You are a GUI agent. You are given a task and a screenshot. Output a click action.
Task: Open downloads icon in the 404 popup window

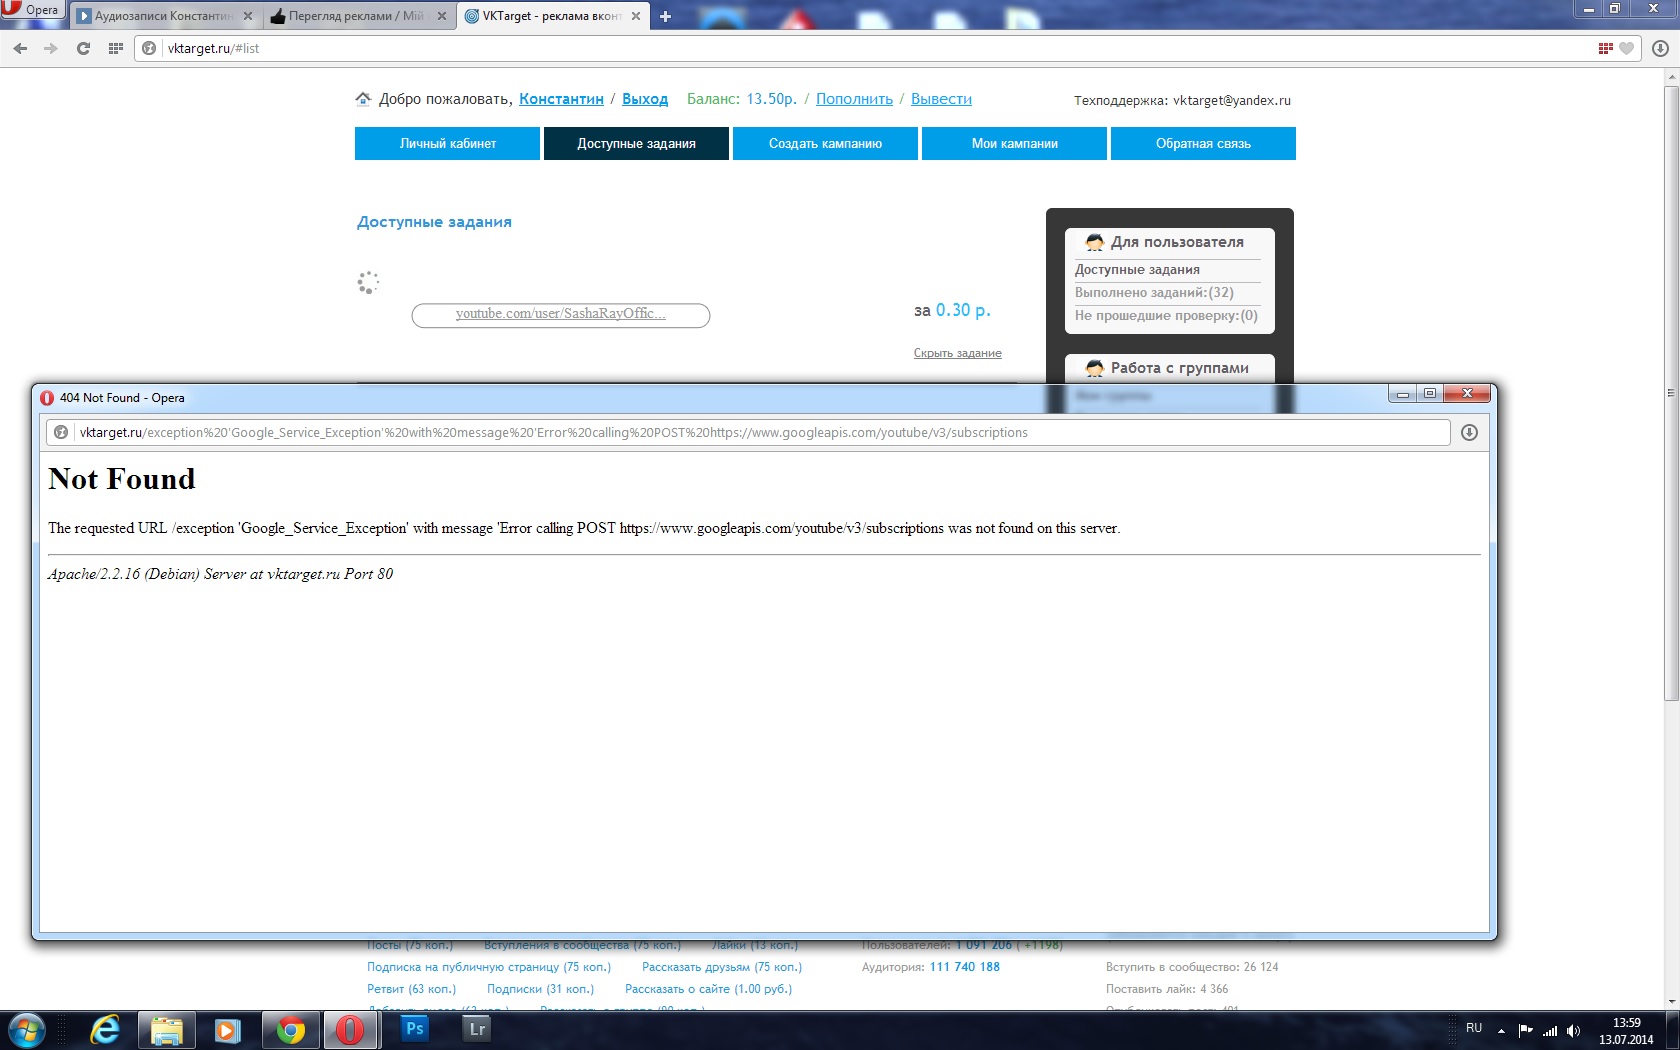click(x=1469, y=433)
